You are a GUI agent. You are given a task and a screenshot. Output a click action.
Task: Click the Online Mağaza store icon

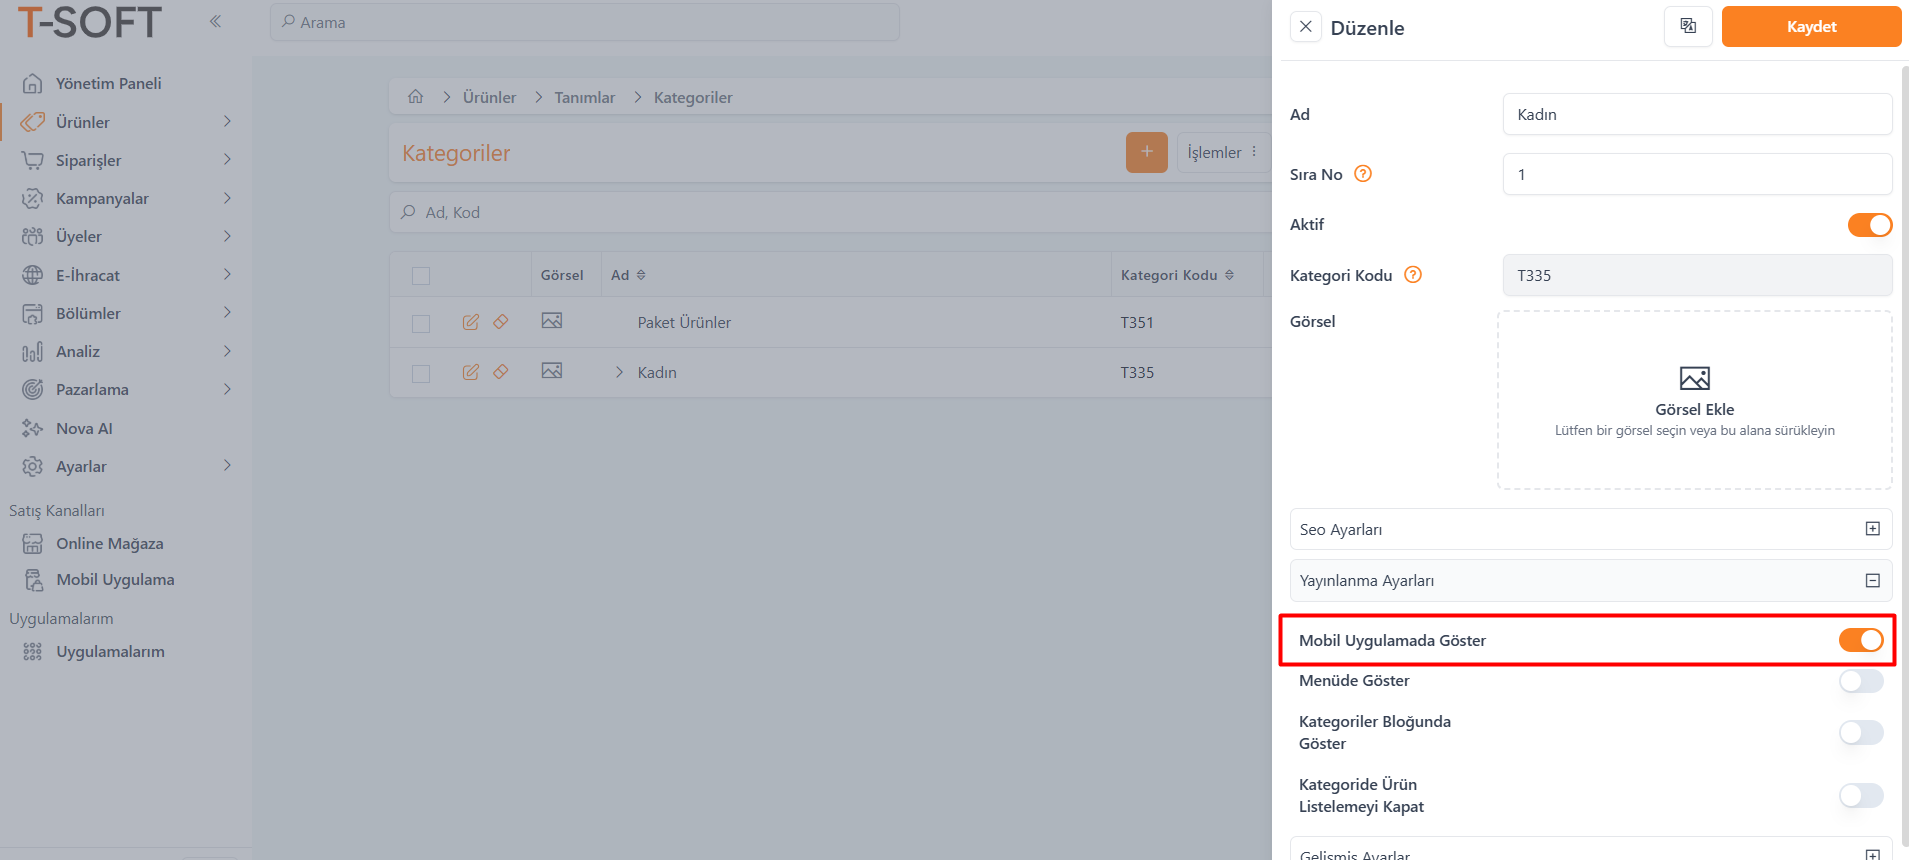point(33,543)
